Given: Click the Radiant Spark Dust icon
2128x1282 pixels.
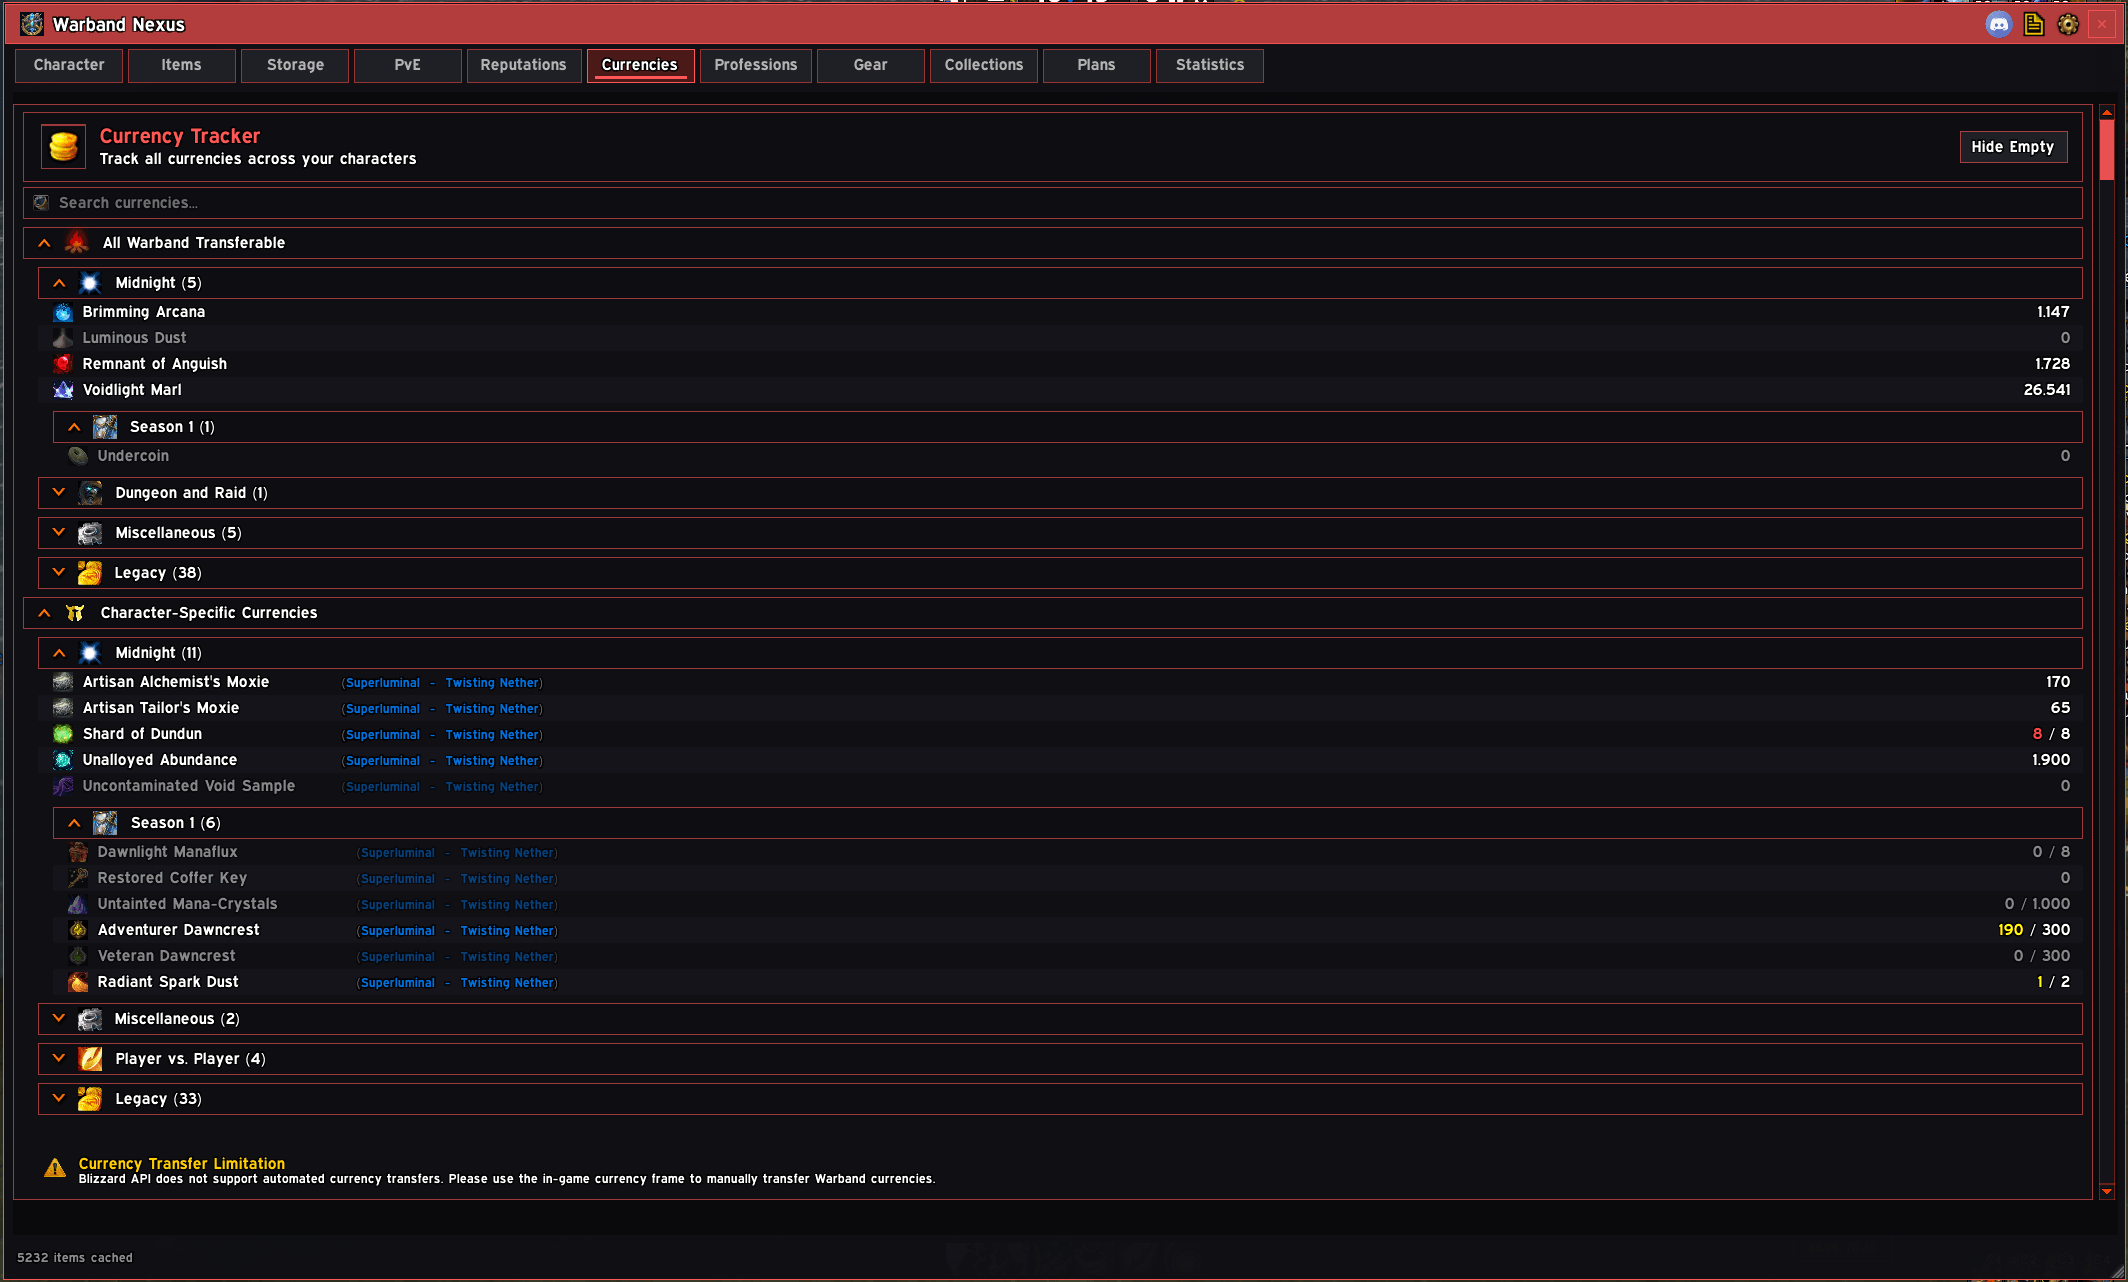Looking at the screenshot, I should 78,982.
